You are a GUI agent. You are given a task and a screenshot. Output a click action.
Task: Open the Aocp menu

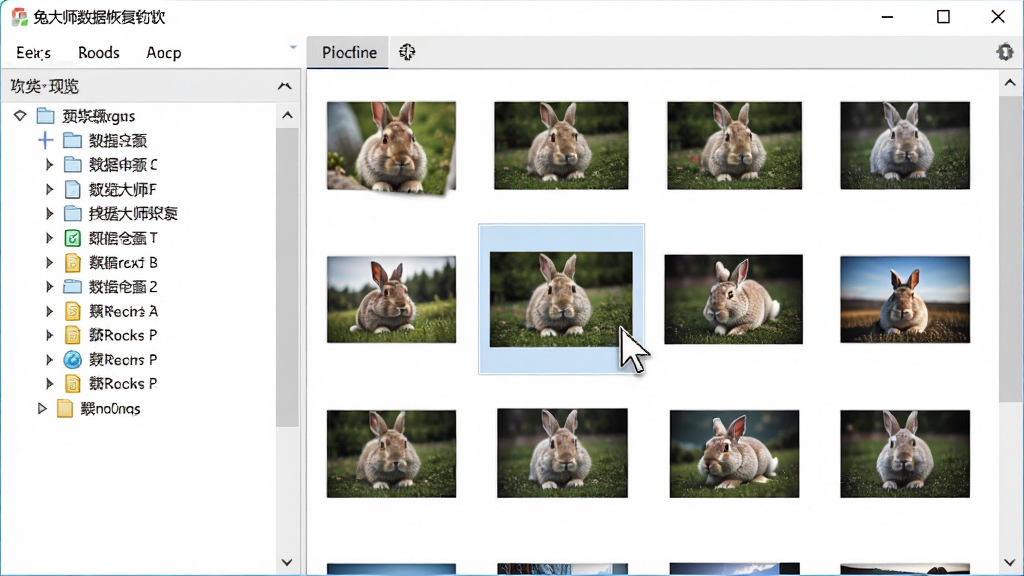tap(163, 52)
